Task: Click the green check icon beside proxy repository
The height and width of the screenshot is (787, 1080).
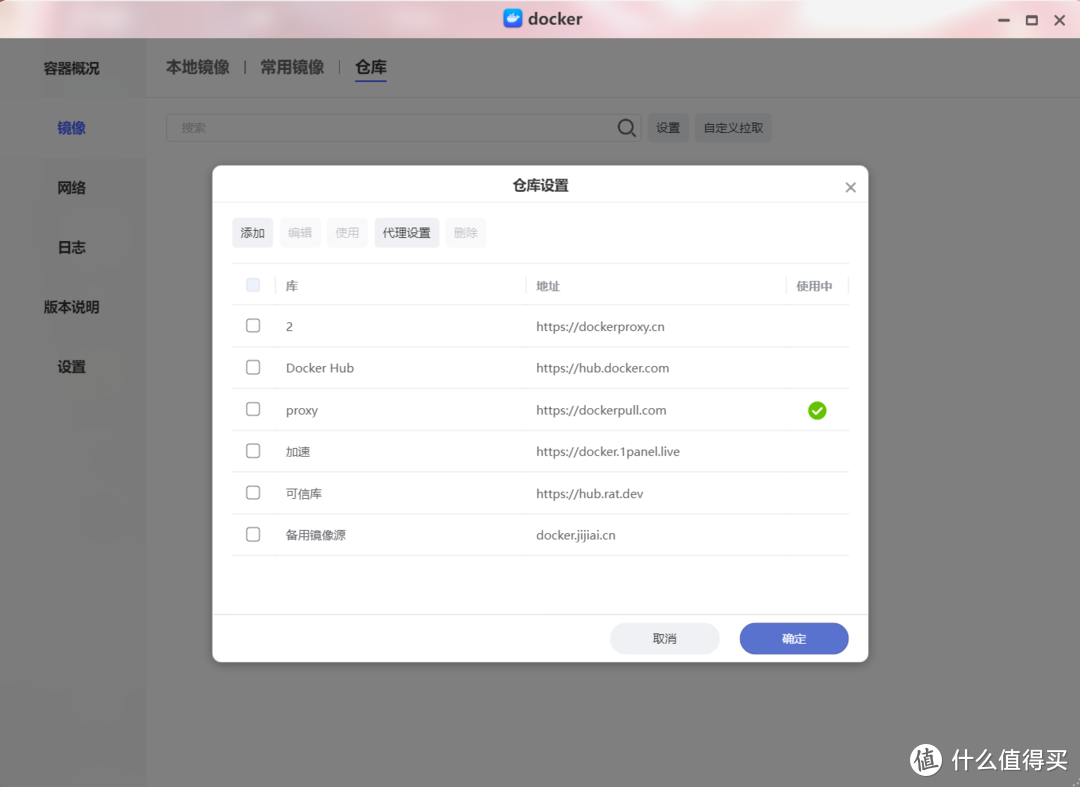Action: point(817,410)
